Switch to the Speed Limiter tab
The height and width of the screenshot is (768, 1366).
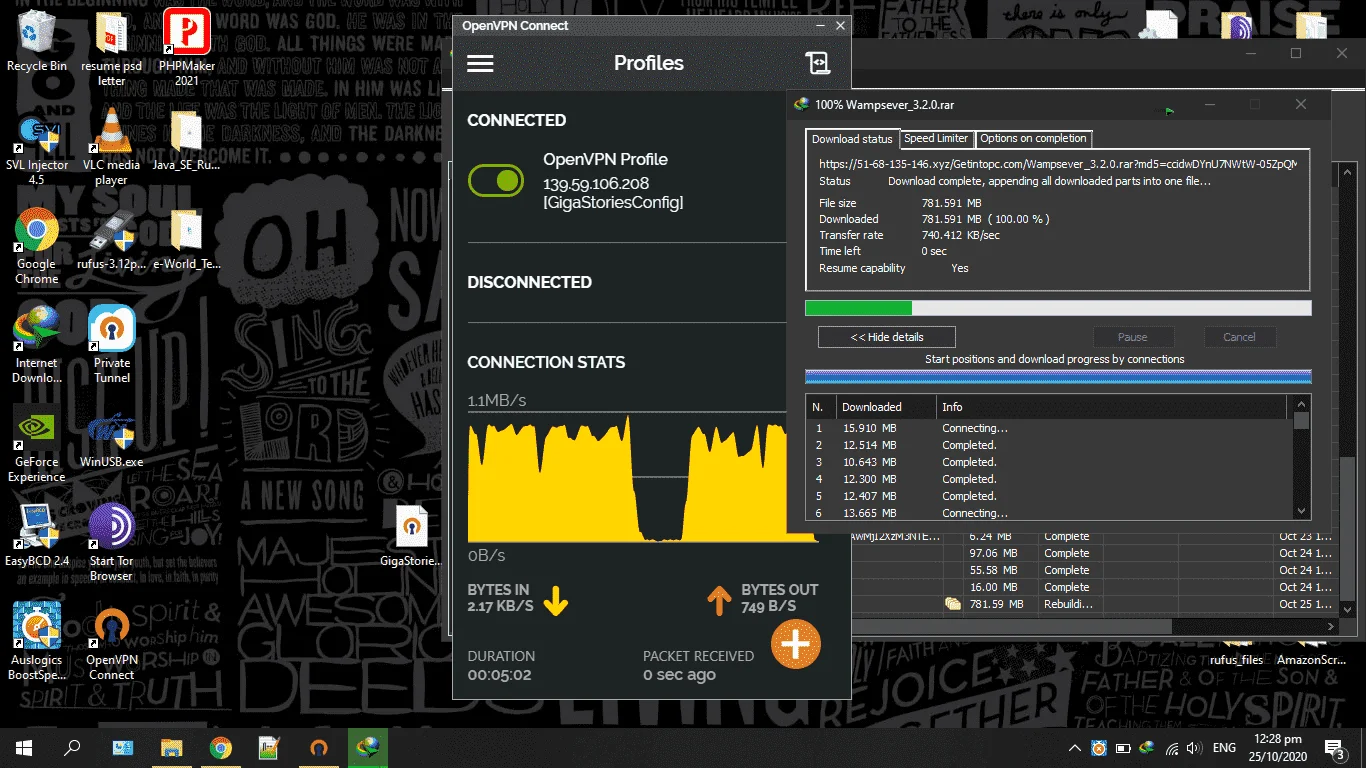click(x=936, y=139)
